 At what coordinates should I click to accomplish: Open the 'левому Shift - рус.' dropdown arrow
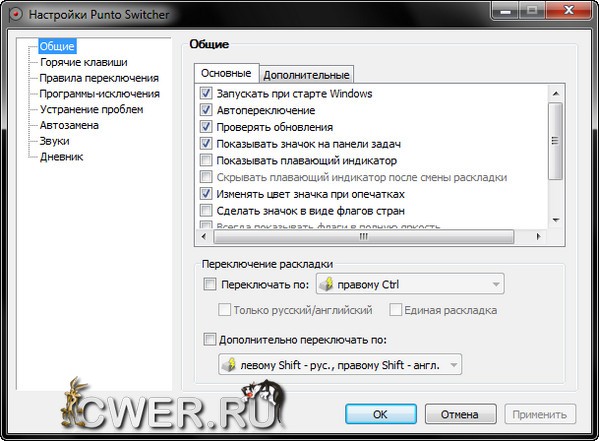[453, 365]
